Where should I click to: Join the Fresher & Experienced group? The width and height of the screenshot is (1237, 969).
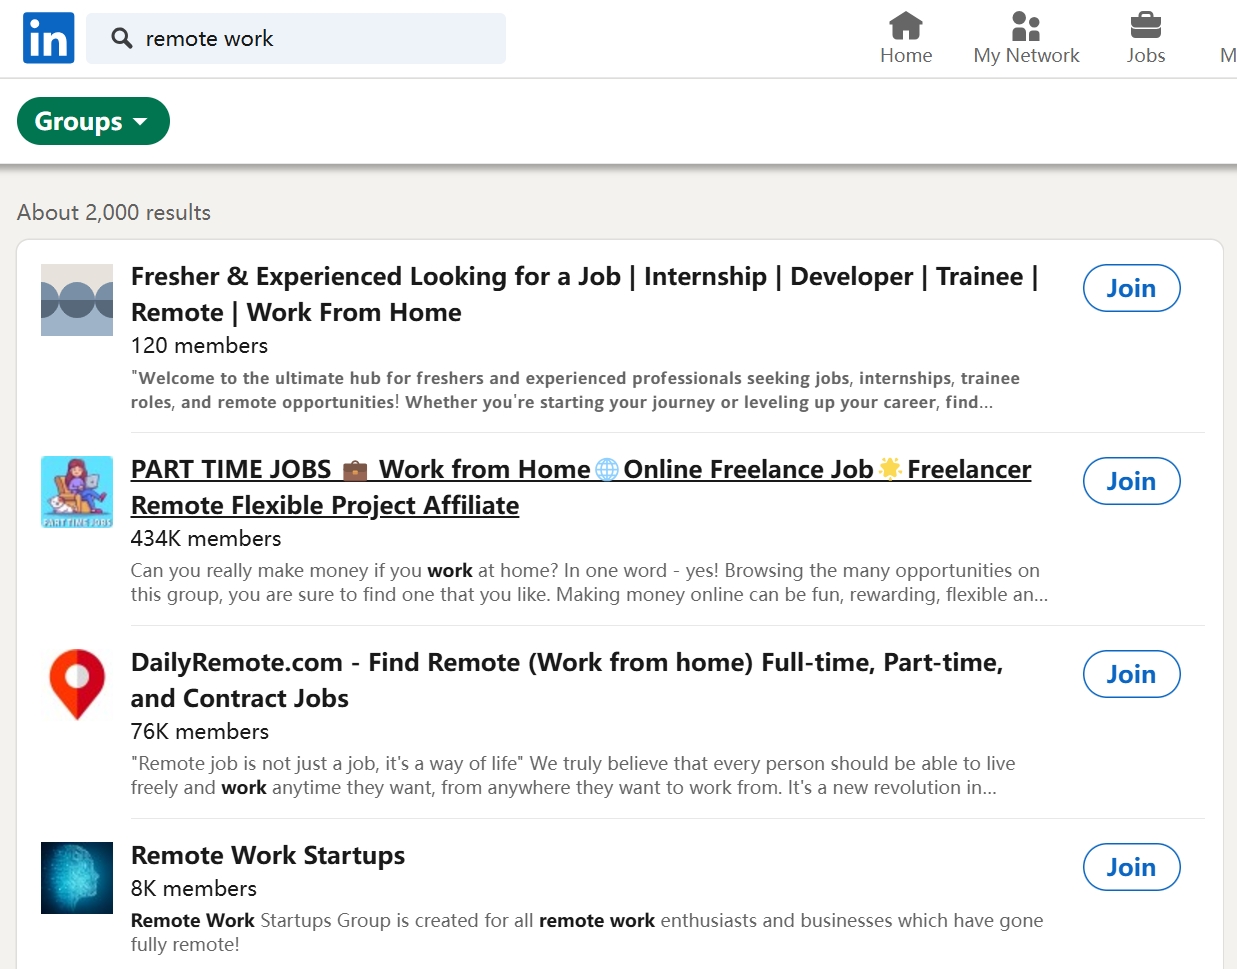coord(1131,287)
